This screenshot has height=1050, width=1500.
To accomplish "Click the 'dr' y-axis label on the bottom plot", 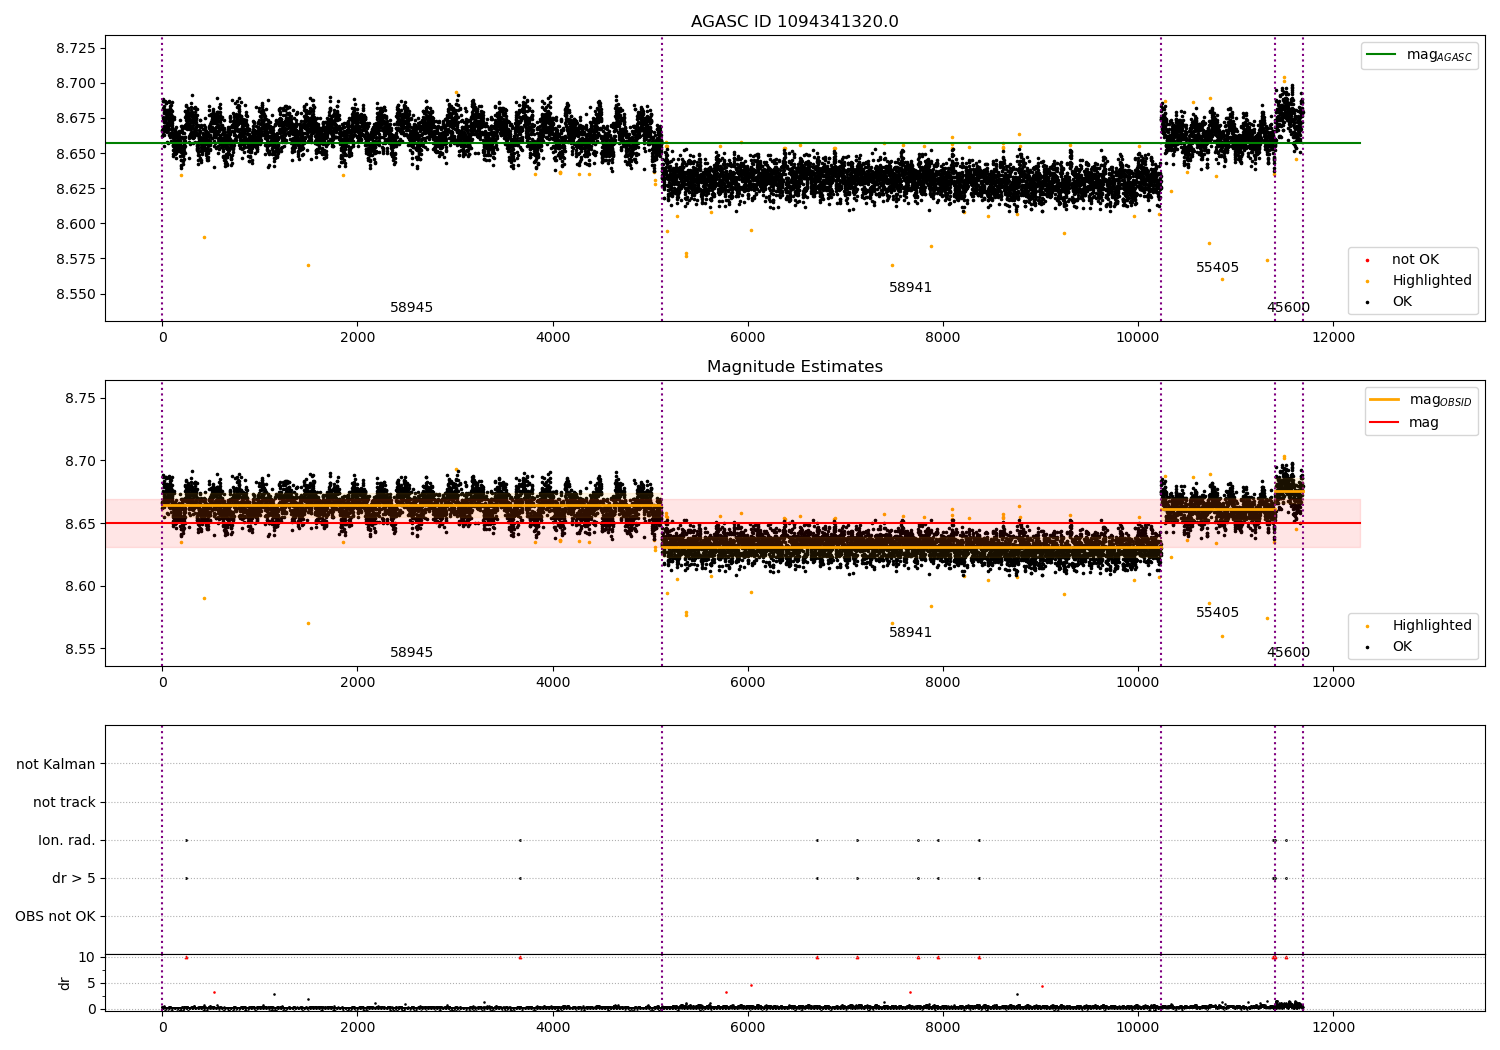I will [x=65, y=983].
